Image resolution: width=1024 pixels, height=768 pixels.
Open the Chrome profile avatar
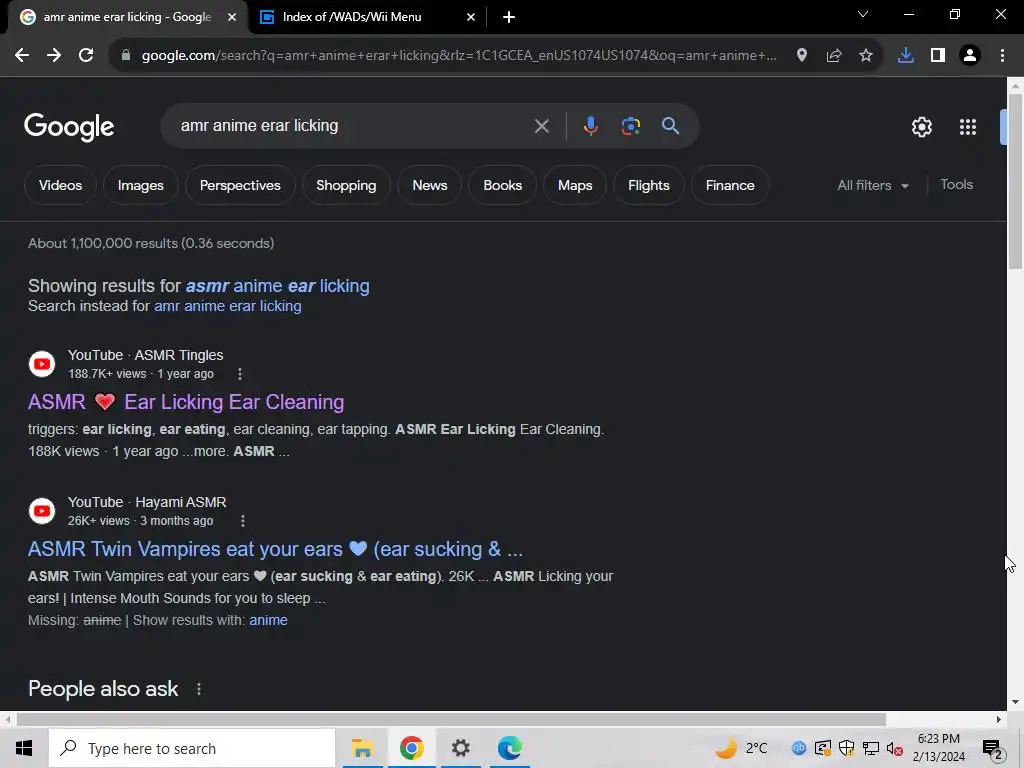(x=970, y=56)
